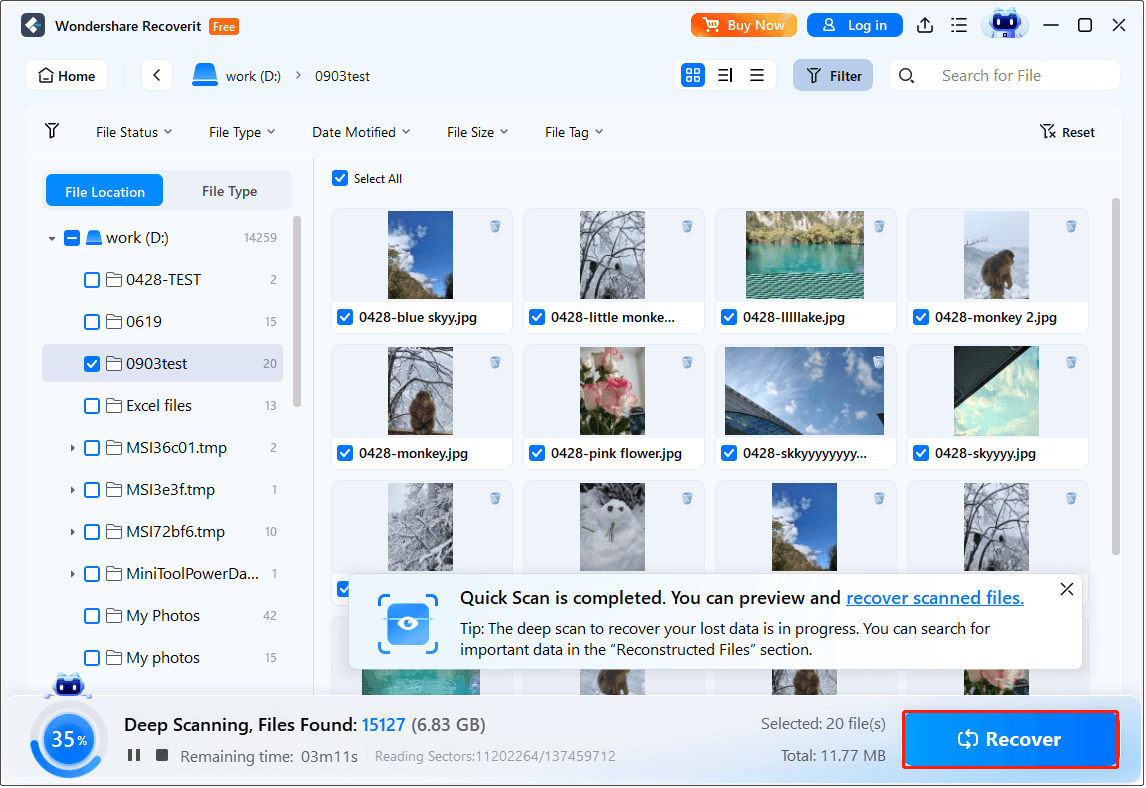Uncheck the 0903test folder checkbox
1146x788 pixels.
92,364
